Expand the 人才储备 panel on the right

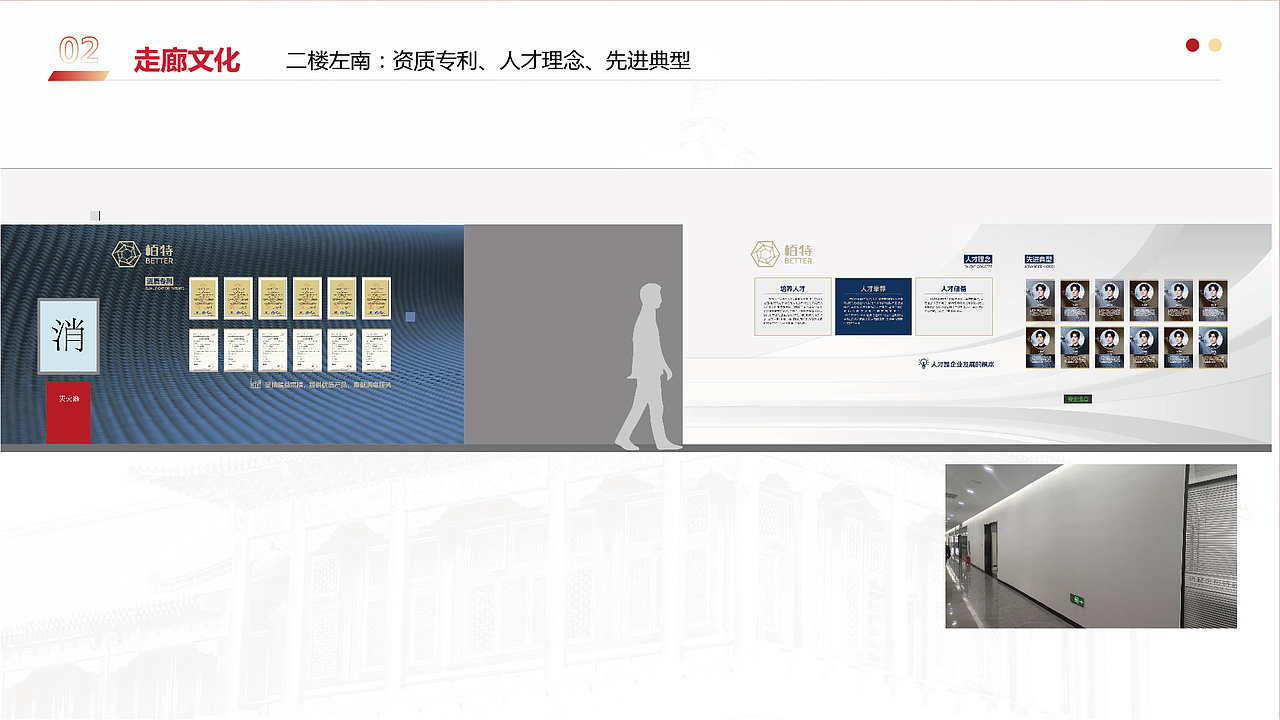[954, 306]
